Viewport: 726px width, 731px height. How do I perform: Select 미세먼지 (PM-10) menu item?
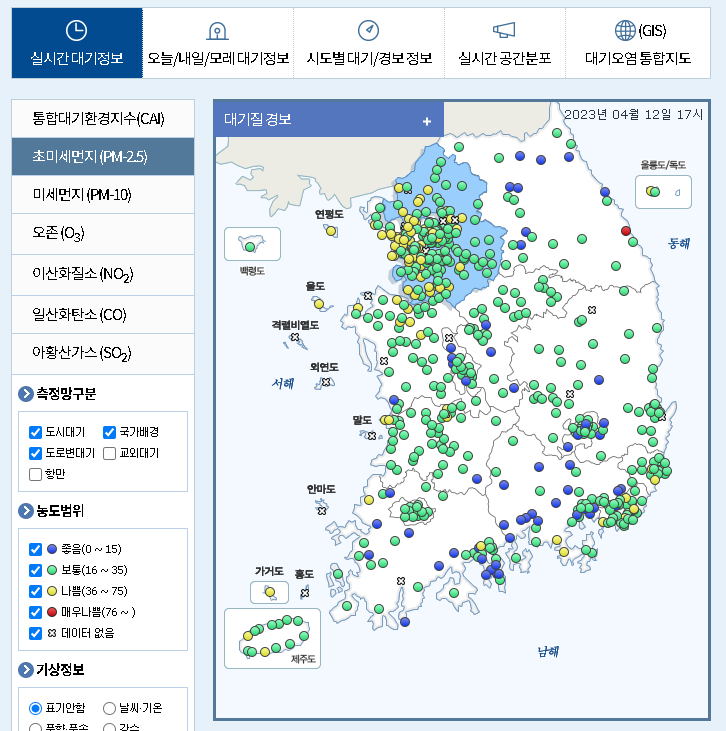coord(103,194)
